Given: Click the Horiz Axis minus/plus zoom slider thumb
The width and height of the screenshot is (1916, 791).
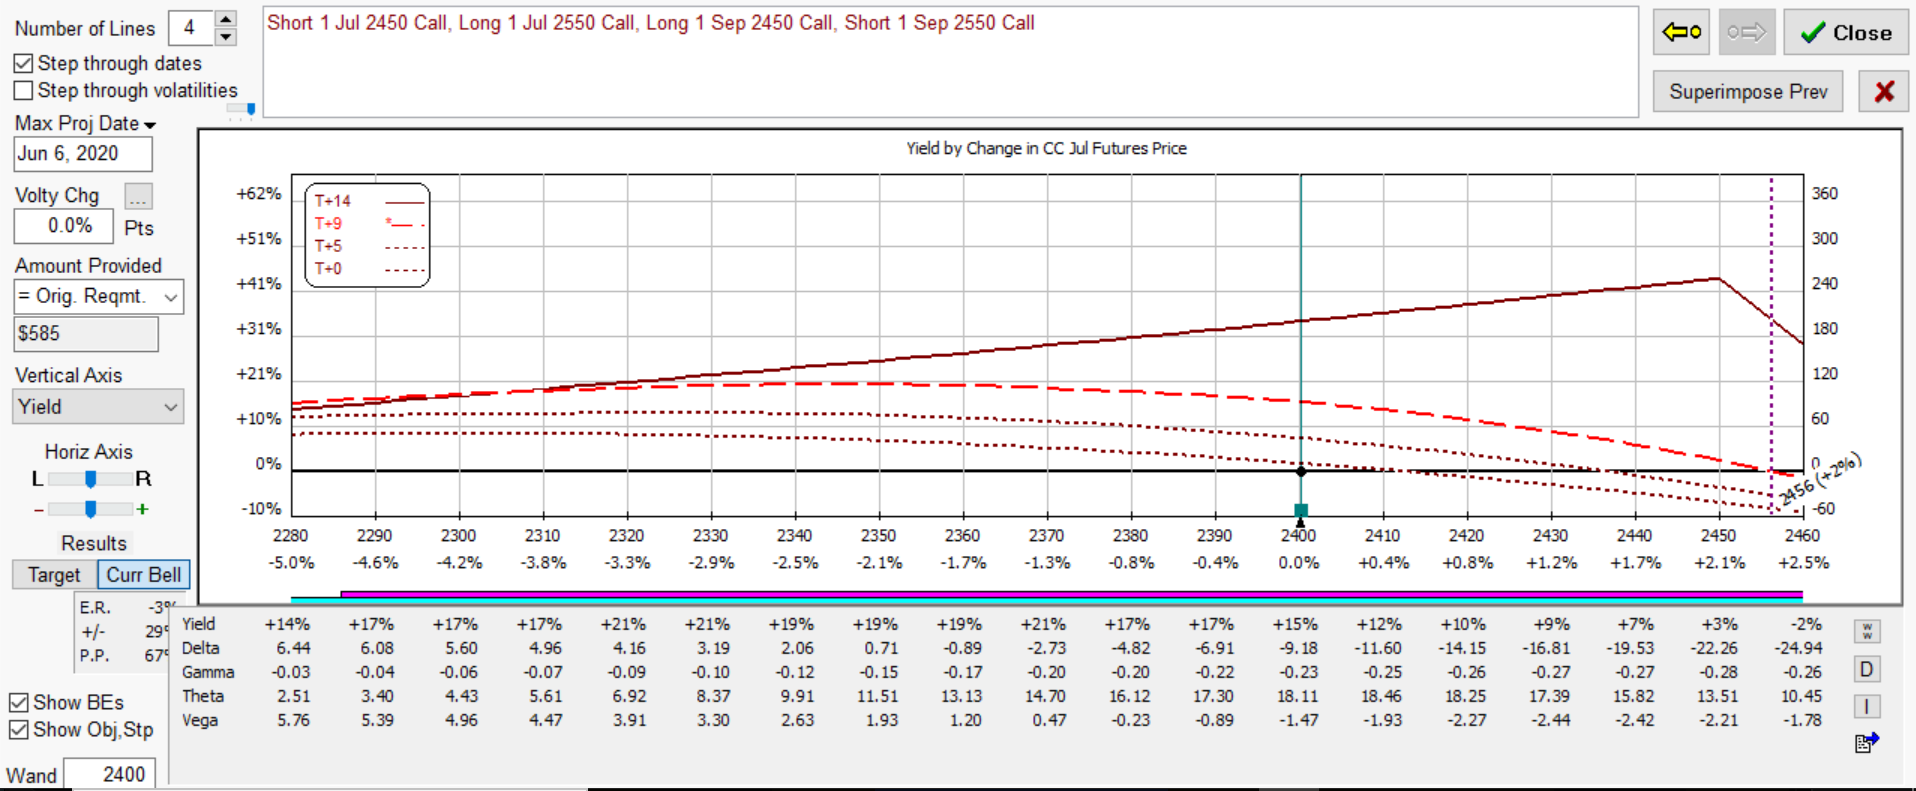Looking at the screenshot, I should 91,509.
